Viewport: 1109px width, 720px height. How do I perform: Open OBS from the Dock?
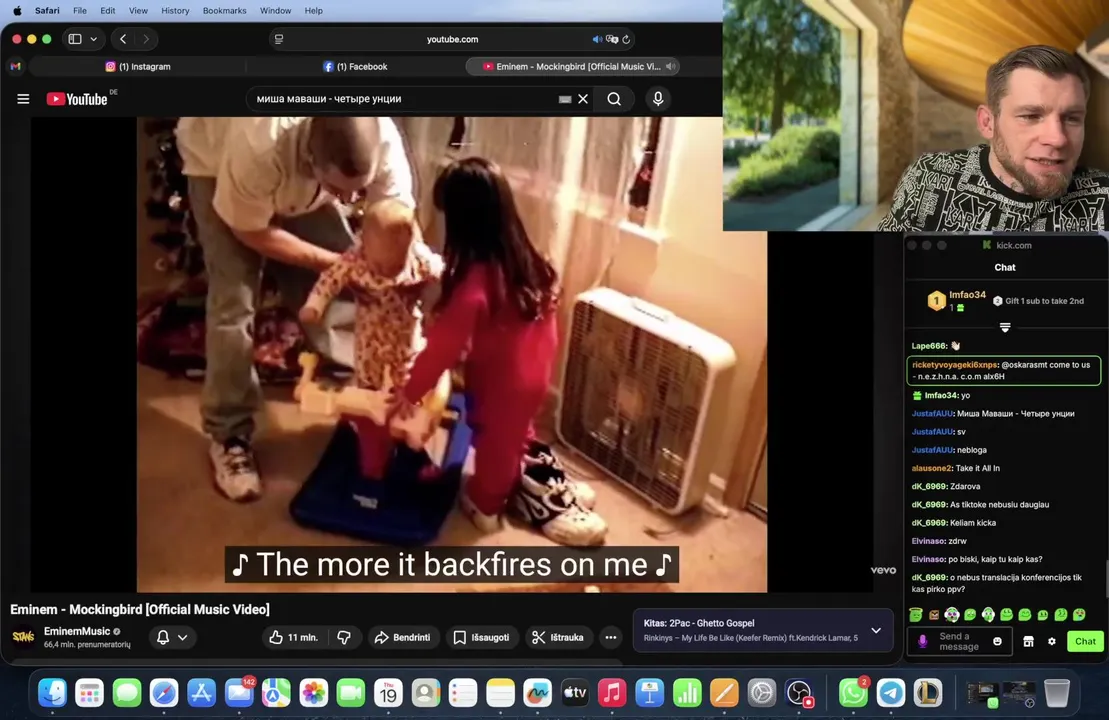[x=799, y=693]
